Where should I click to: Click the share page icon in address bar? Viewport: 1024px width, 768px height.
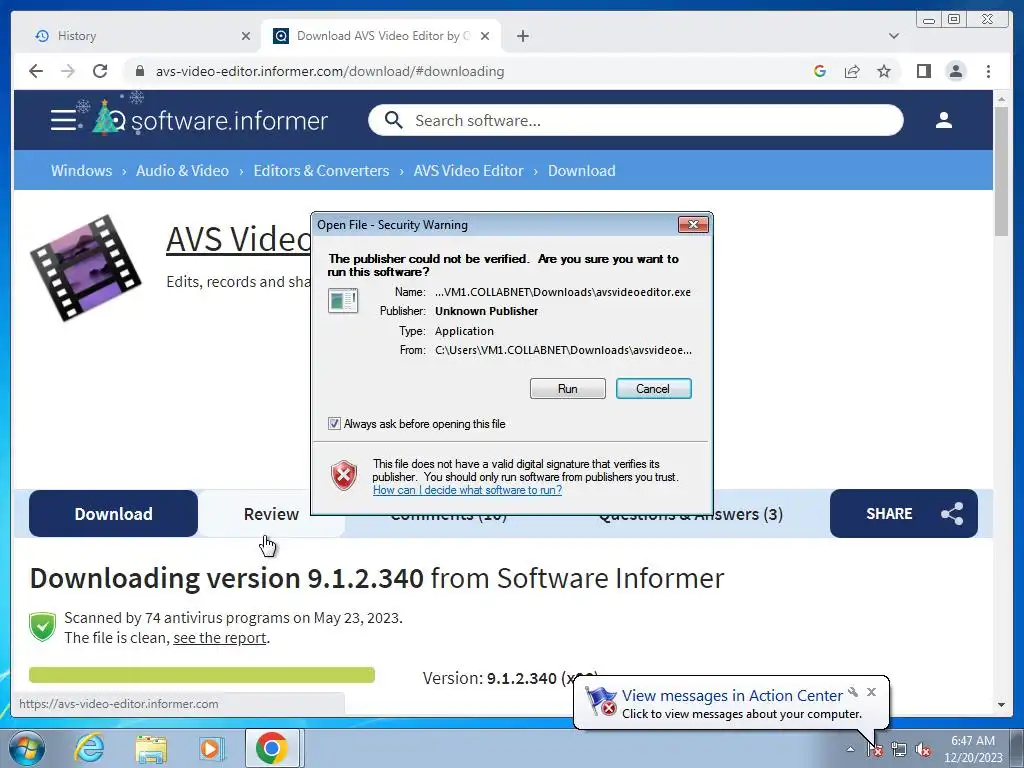pyautogui.click(x=852, y=71)
